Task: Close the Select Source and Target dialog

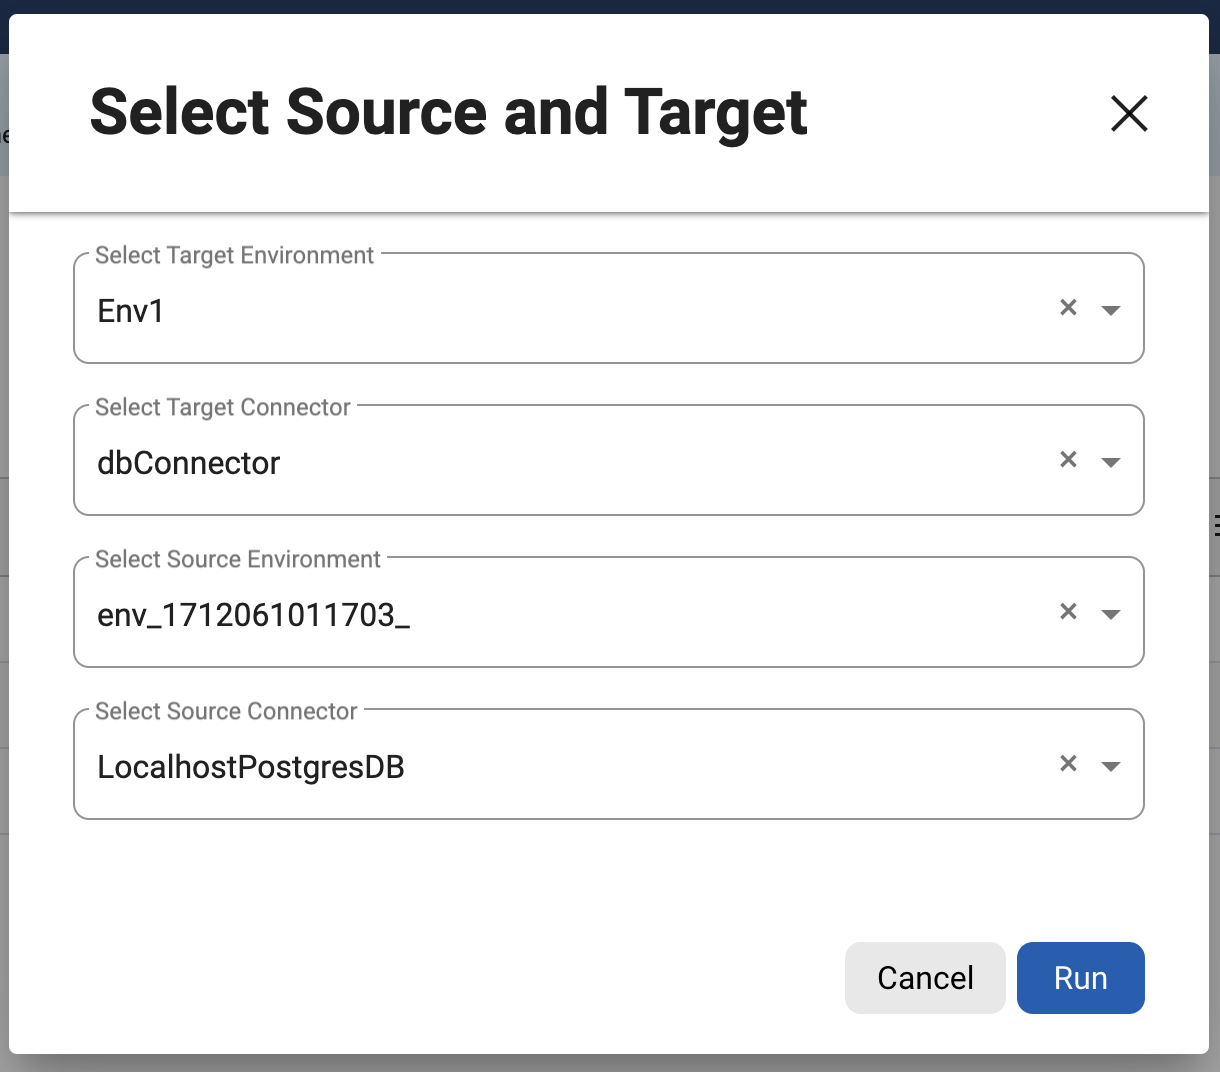Action: [1129, 114]
